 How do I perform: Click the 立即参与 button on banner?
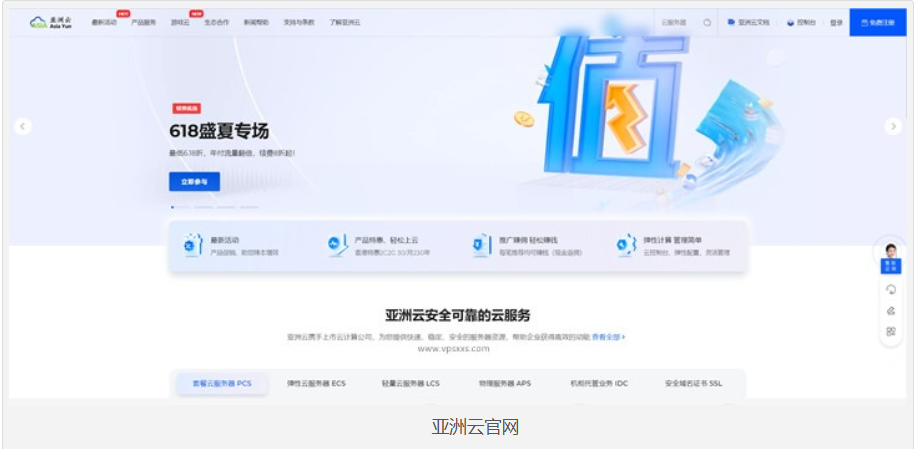(x=194, y=182)
